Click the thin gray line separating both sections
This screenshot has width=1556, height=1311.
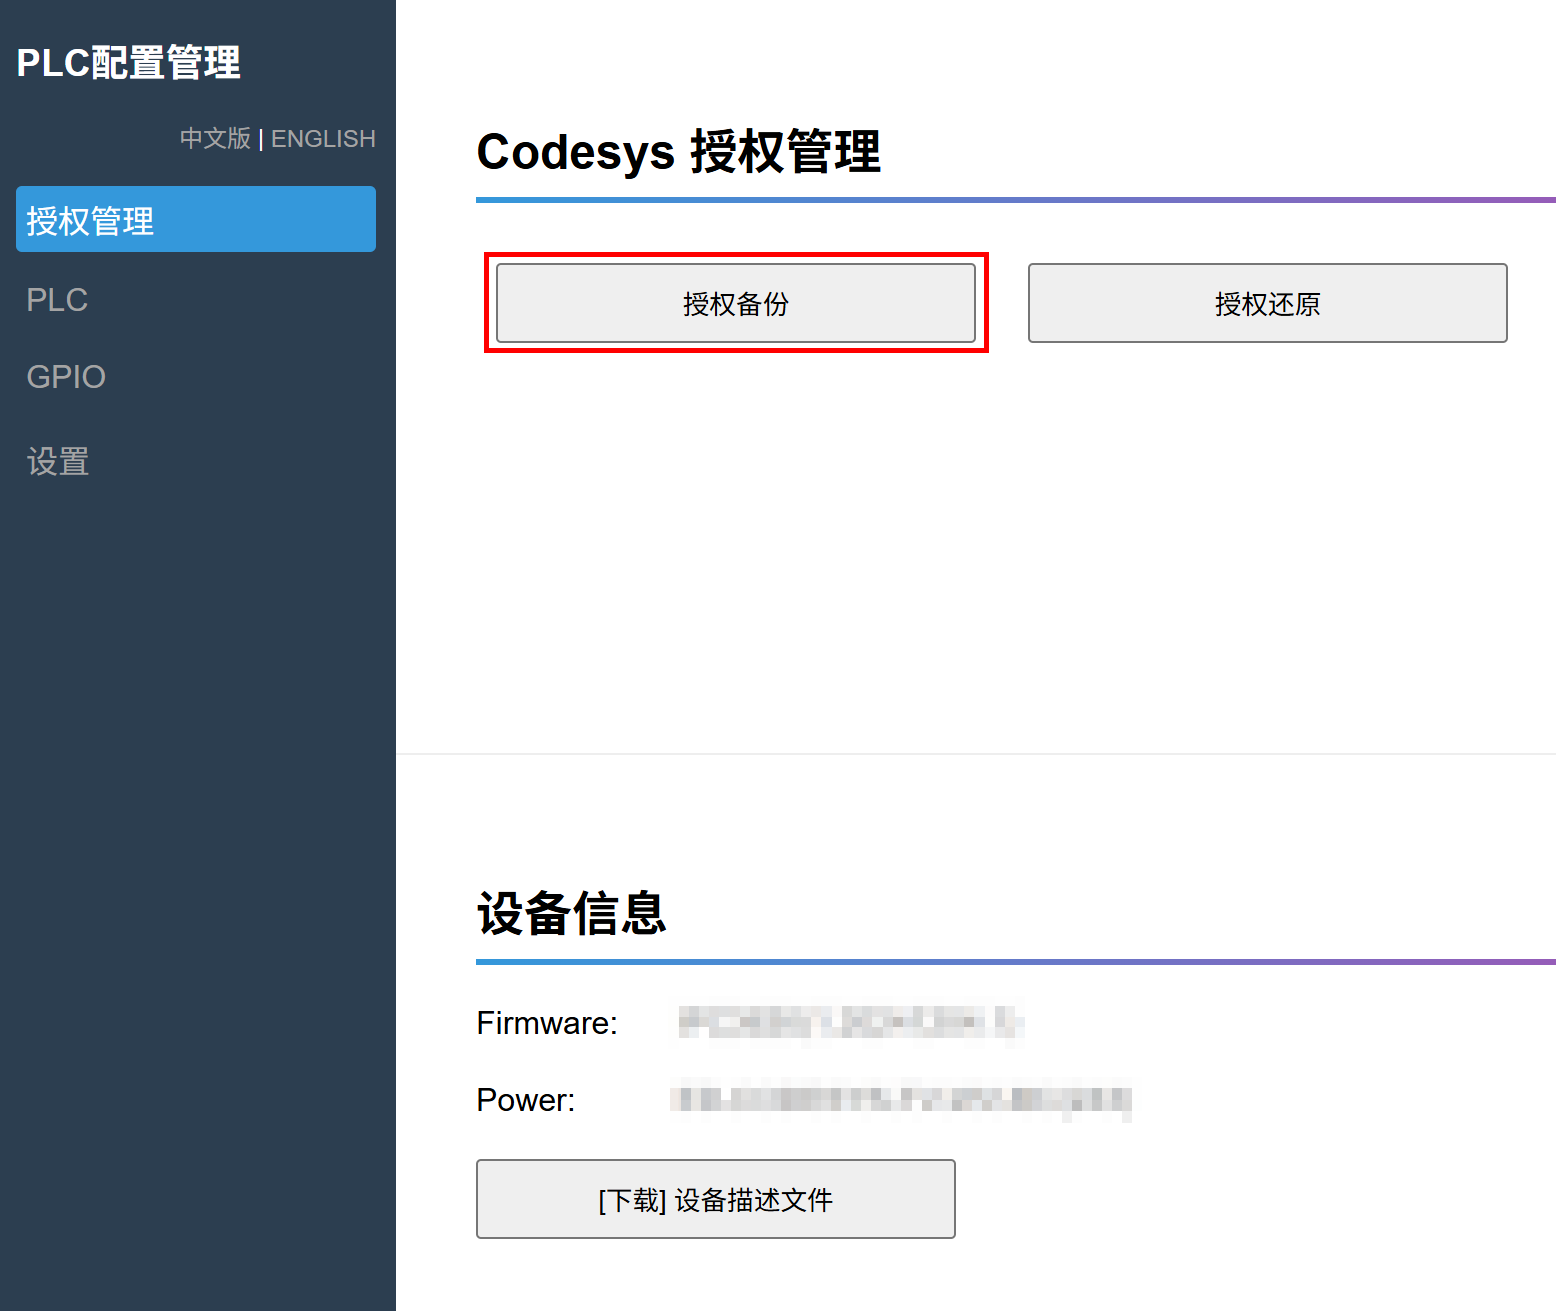(x=975, y=753)
